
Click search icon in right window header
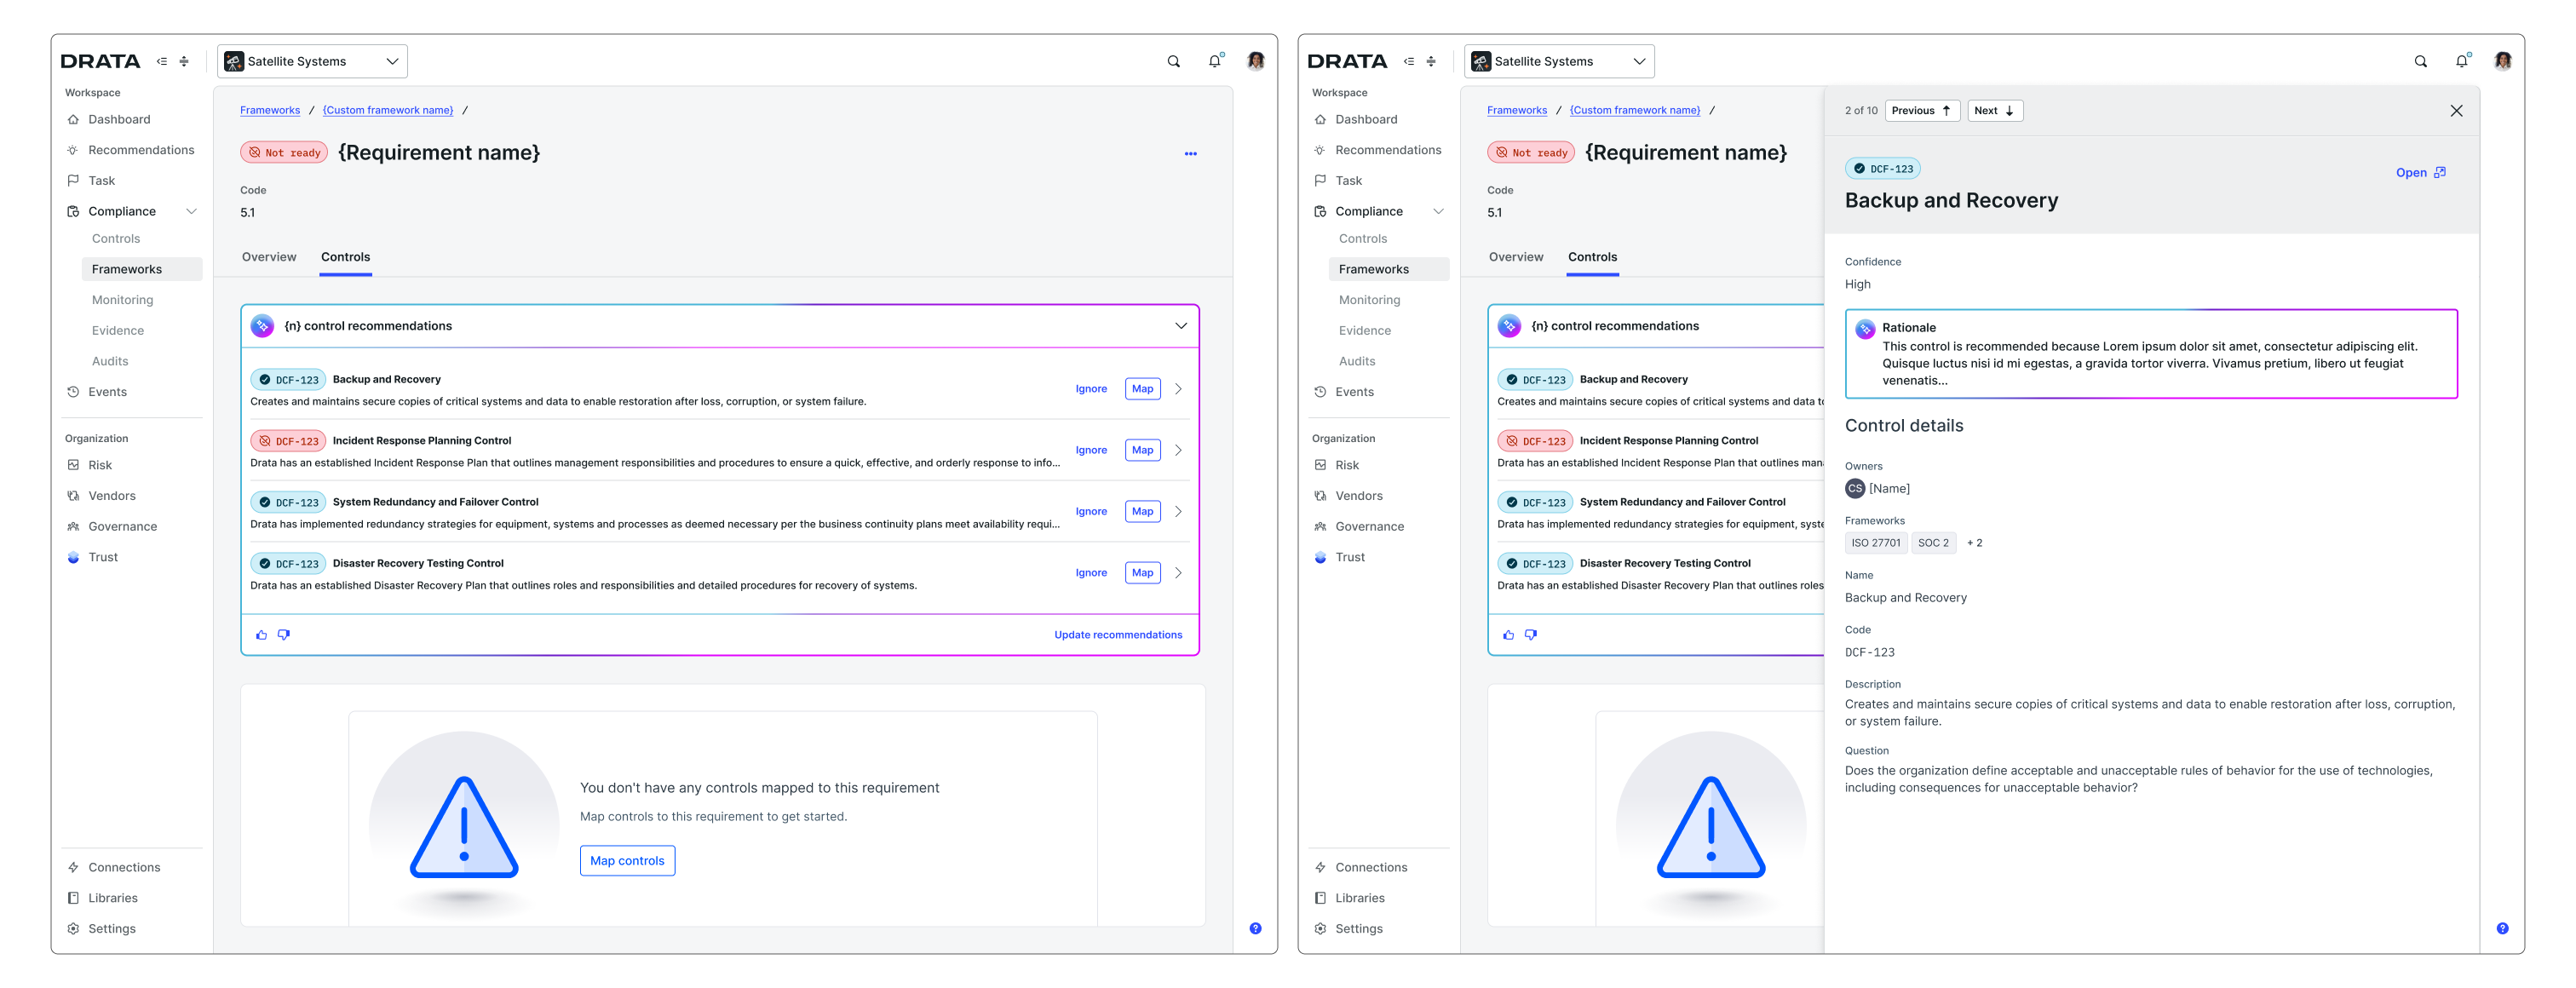tap(2420, 61)
